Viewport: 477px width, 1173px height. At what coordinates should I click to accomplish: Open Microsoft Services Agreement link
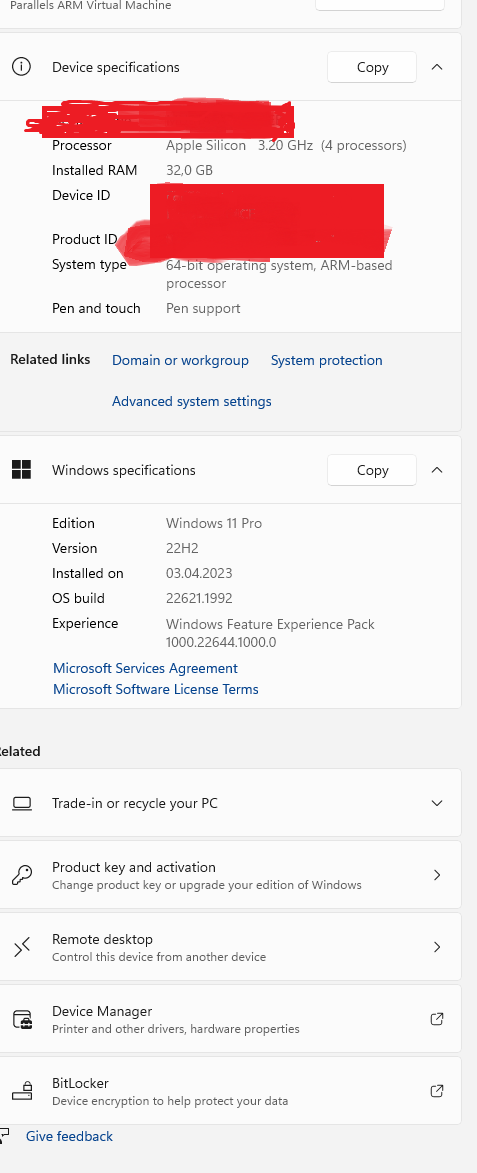coord(145,668)
